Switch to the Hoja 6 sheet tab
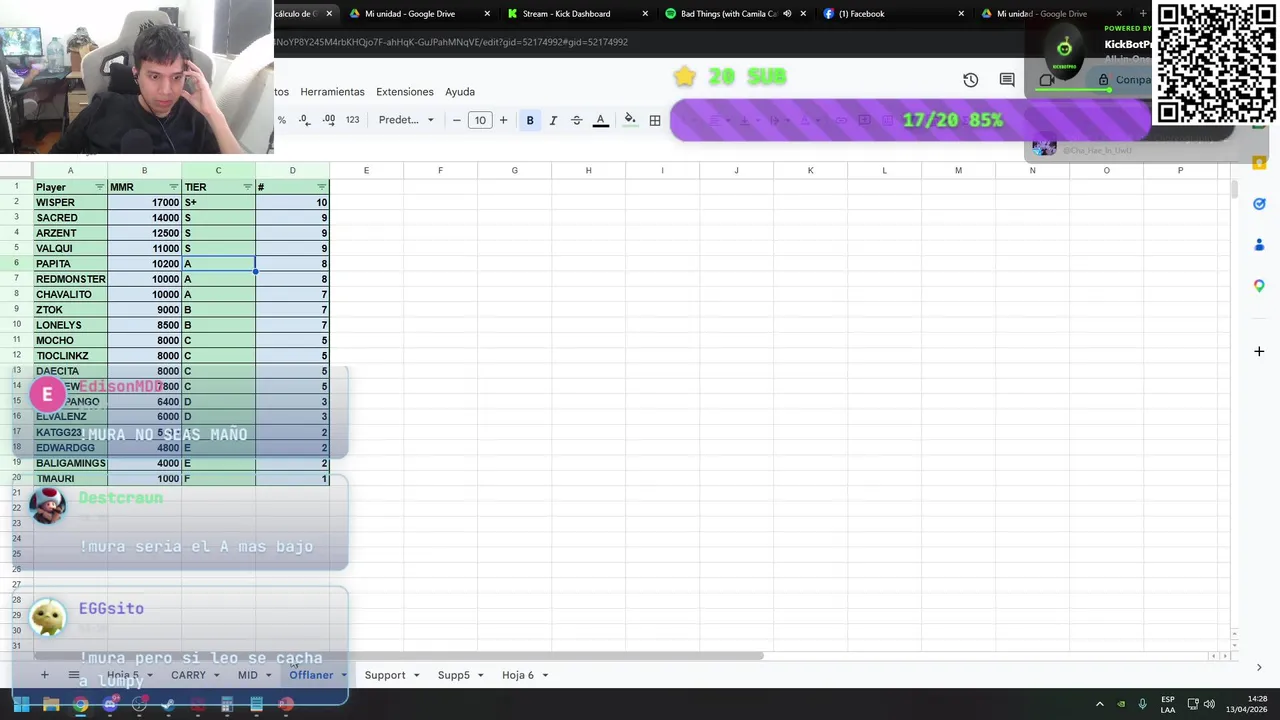The width and height of the screenshot is (1280, 720). (517, 675)
